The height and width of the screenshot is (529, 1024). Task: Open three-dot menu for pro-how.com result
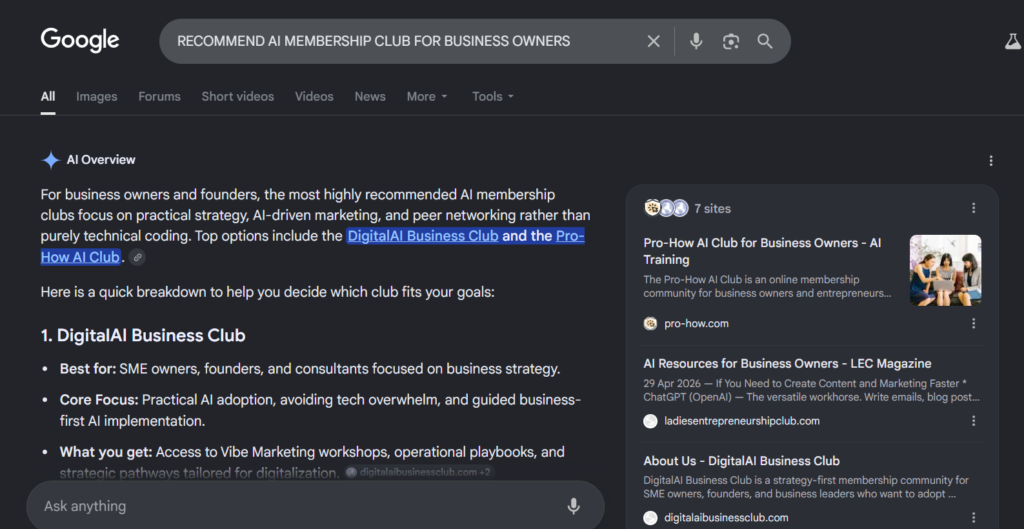pyautogui.click(x=974, y=323)
